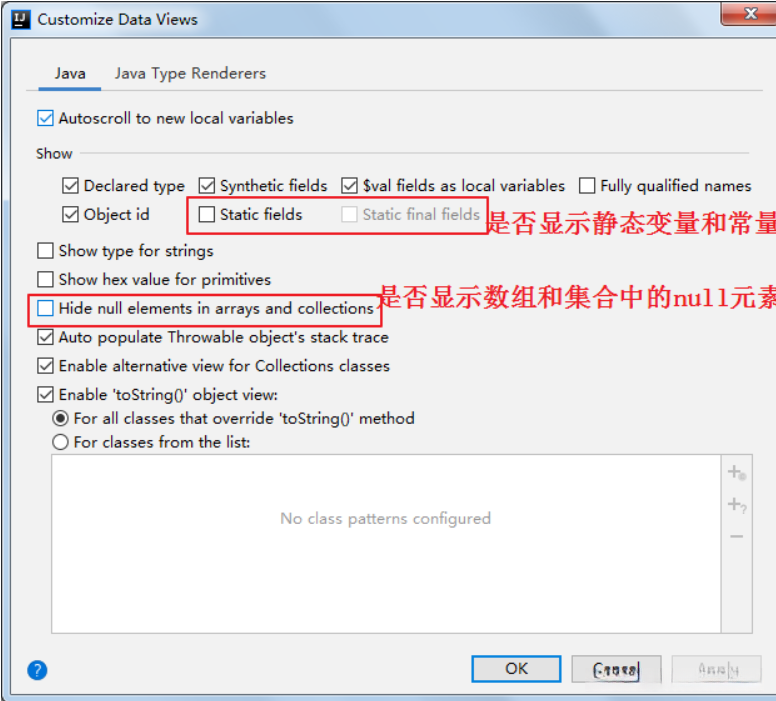Click the add pattern with question mark icon

pyautogui.click(x=736, y=504)
